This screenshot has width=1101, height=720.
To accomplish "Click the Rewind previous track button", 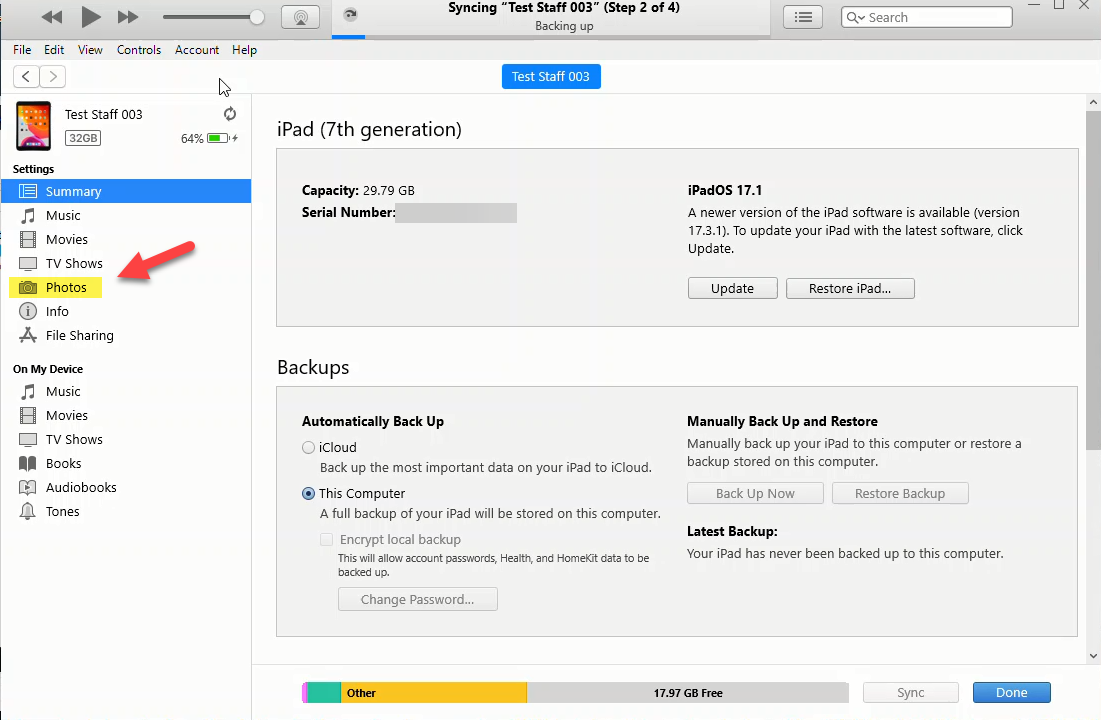I will [x=52, y=17].
